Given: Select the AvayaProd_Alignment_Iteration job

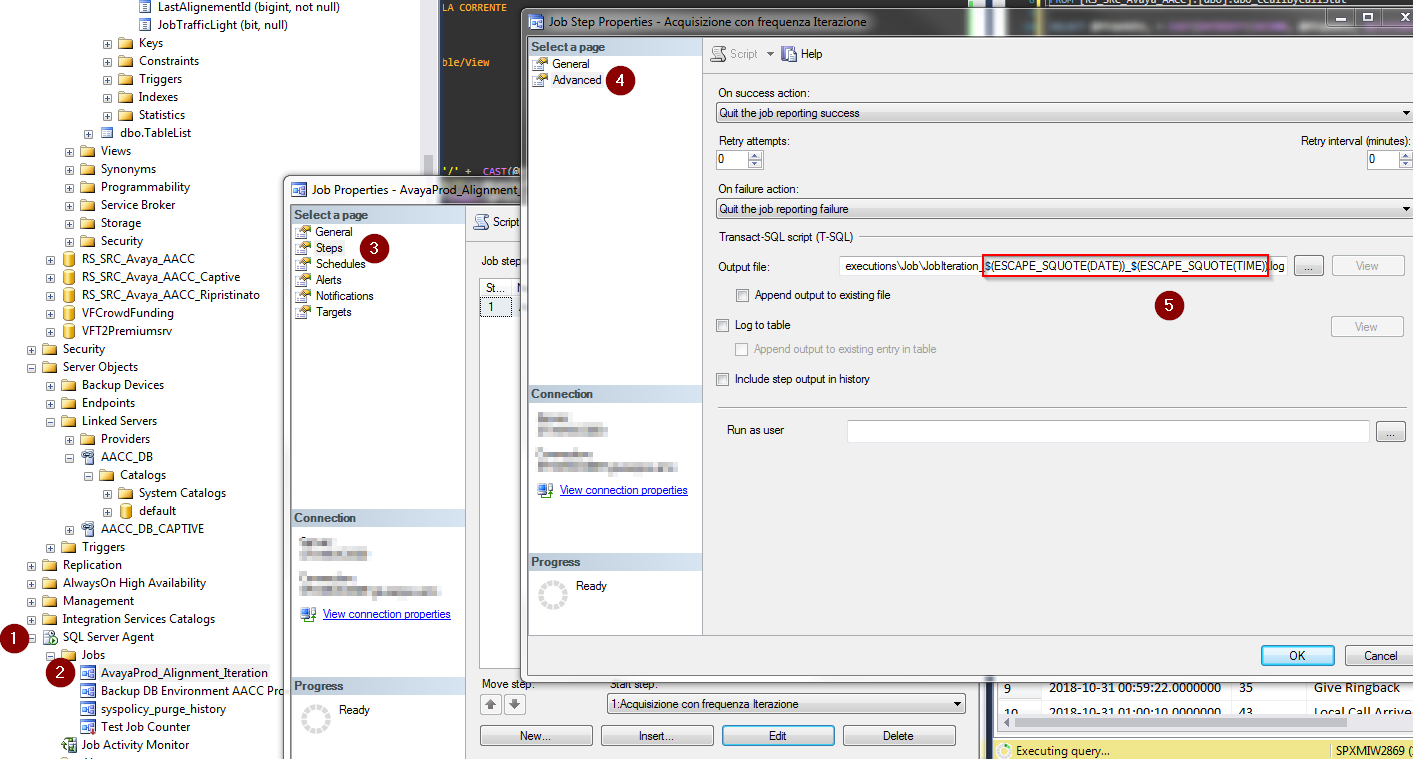Looking at the screenshot, I should click(x=183, y=672).
